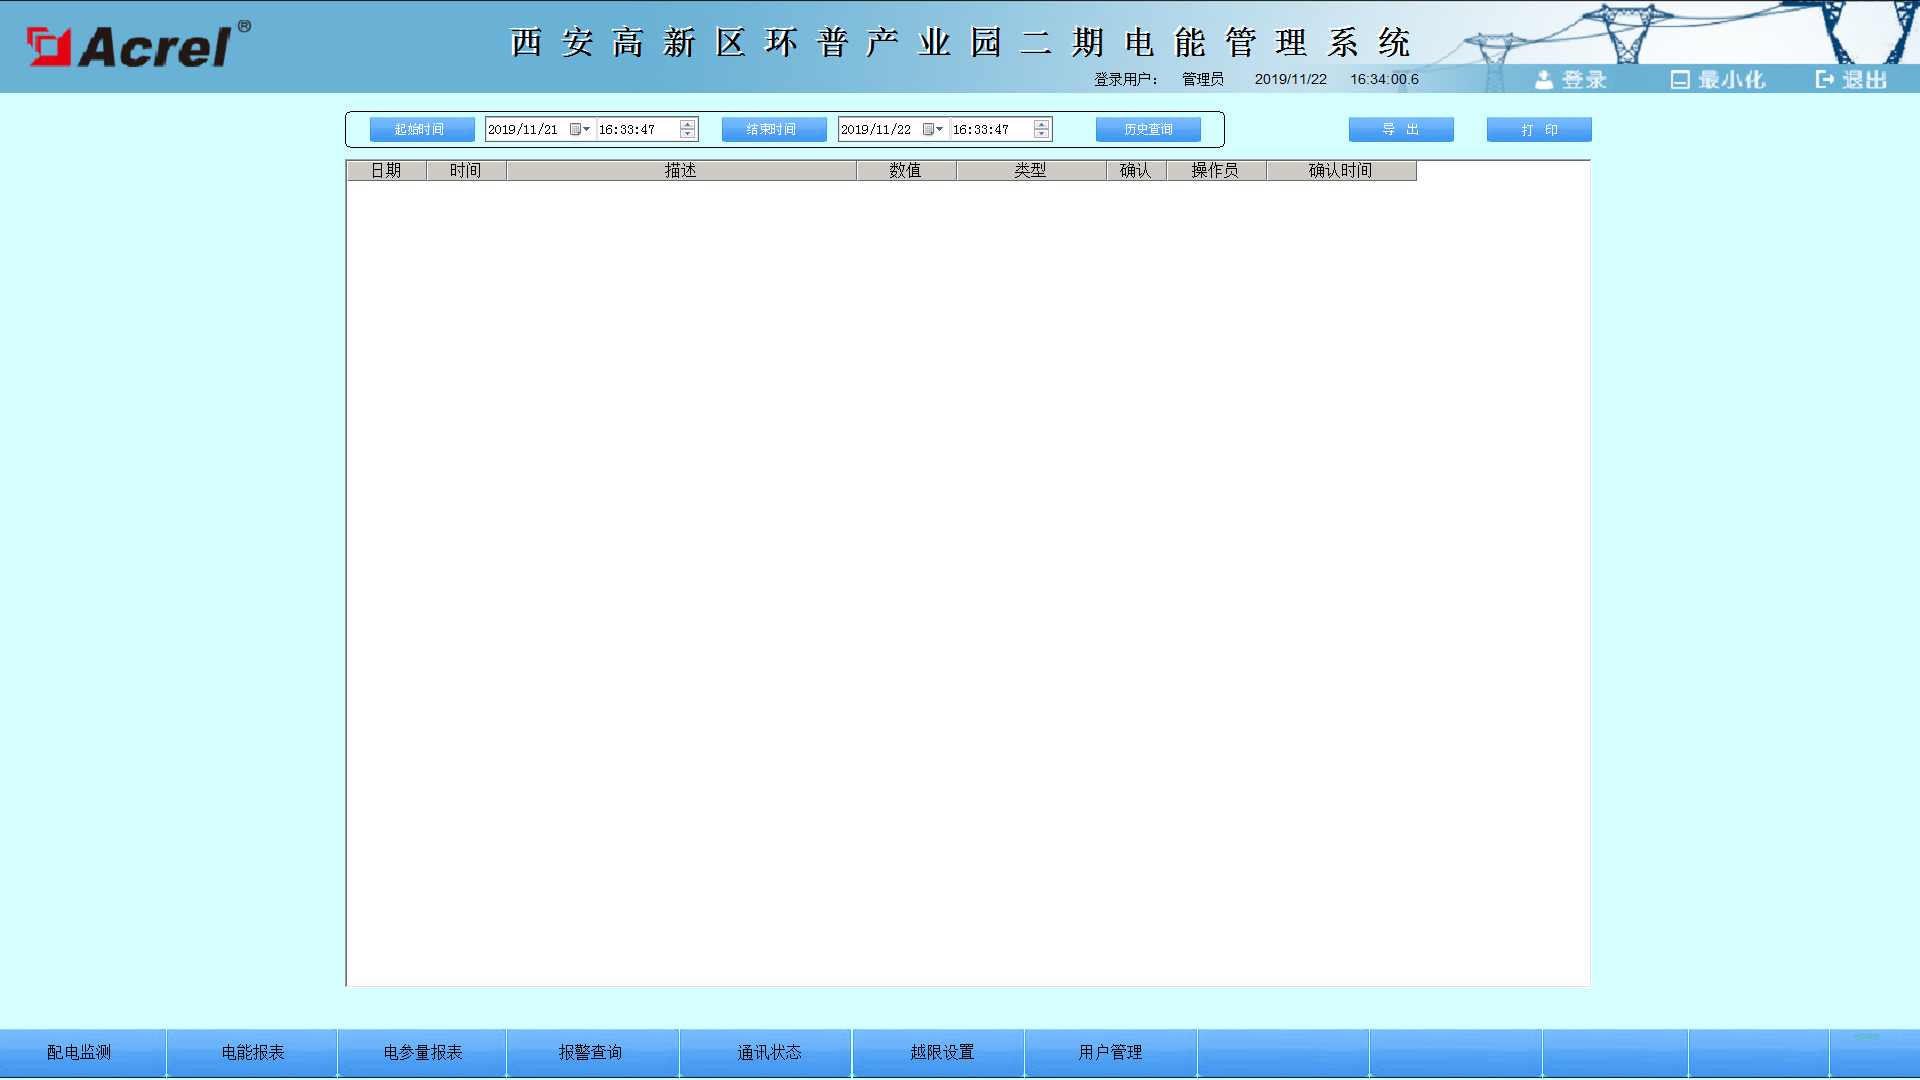Screen dimensions: 1920x1080
Task: Open the start date calendar icon
Action: pyautogui.click(x=575, y=129)
